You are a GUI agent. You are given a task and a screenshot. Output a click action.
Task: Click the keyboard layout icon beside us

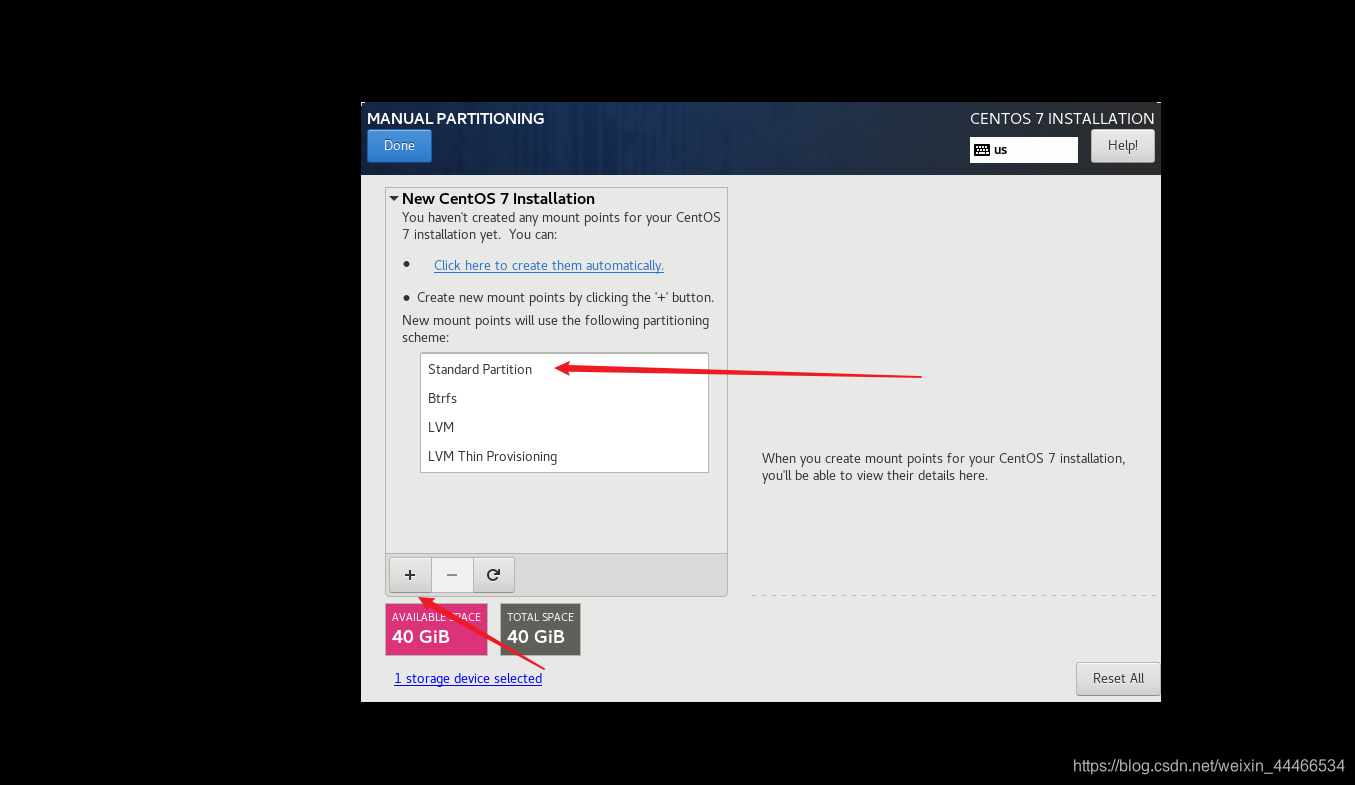tap(982, 150)
